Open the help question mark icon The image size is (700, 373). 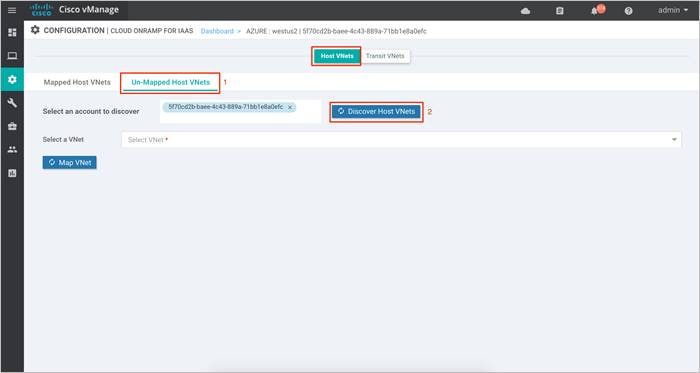click(629, 11)
